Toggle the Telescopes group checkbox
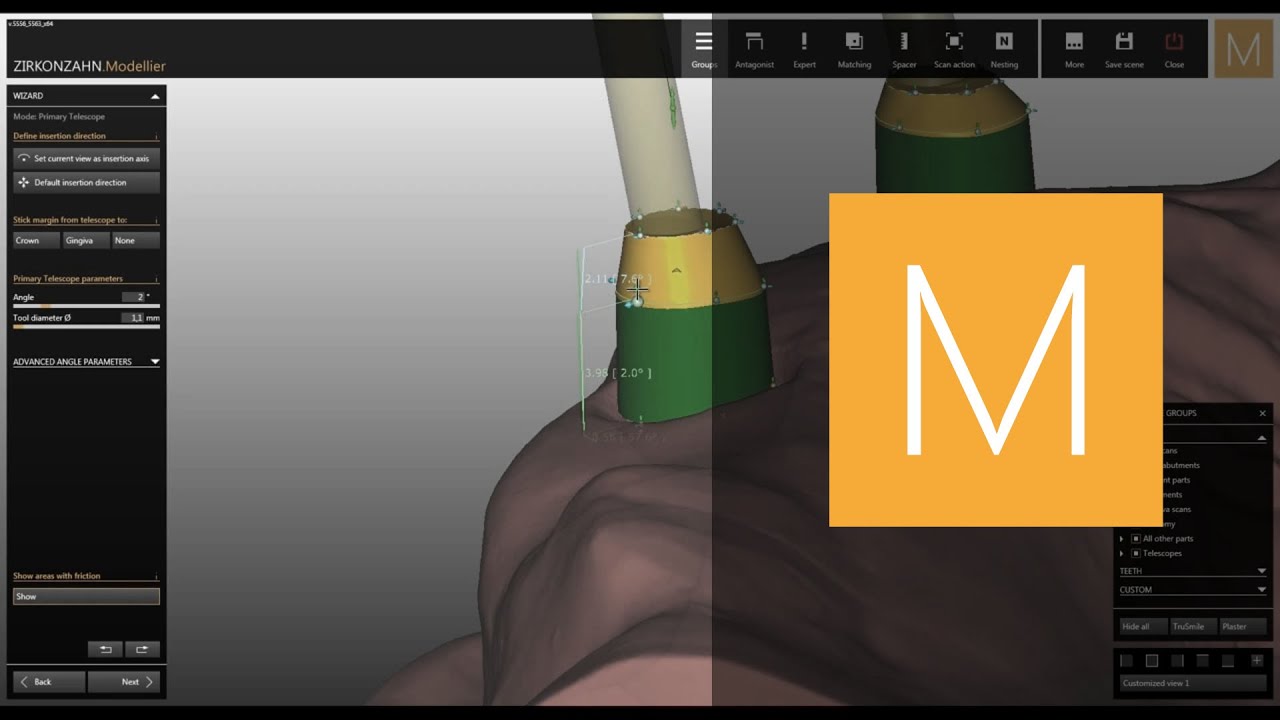The height and width of the screenshot is (720, 1280). 1136,553
